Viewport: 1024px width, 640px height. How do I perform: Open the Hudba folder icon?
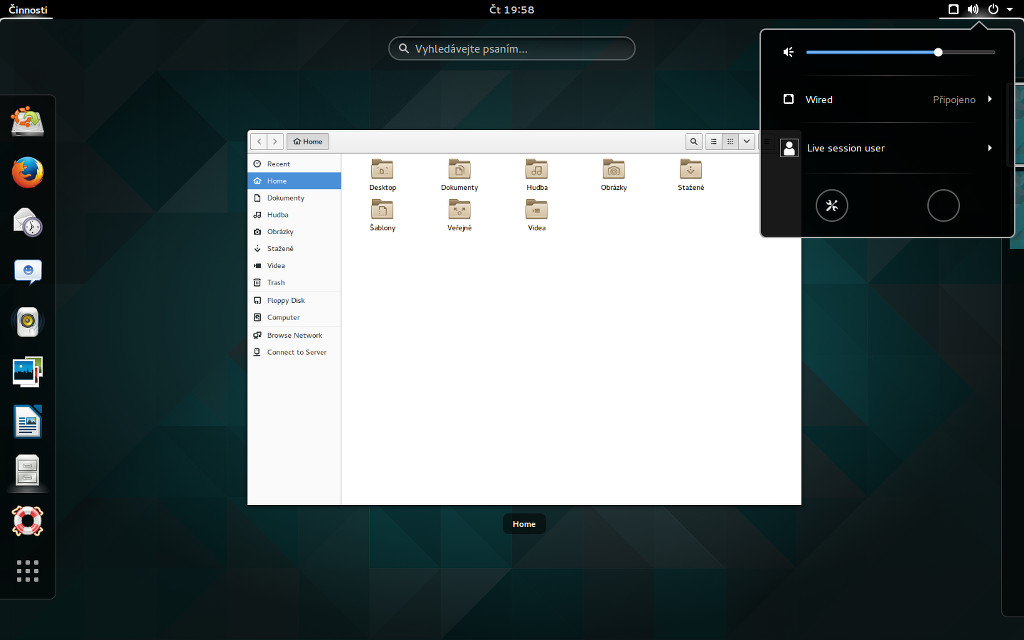coord(536,174)
